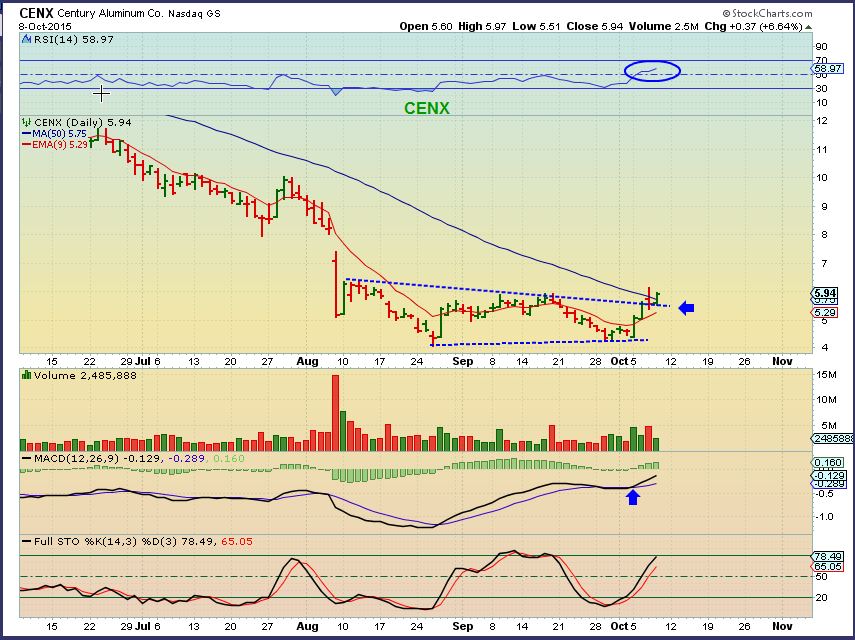This screenshot has width=855, height=640.
Task: Click the RSI indicator icon beside RSI(14)
Action: point(26,39)
